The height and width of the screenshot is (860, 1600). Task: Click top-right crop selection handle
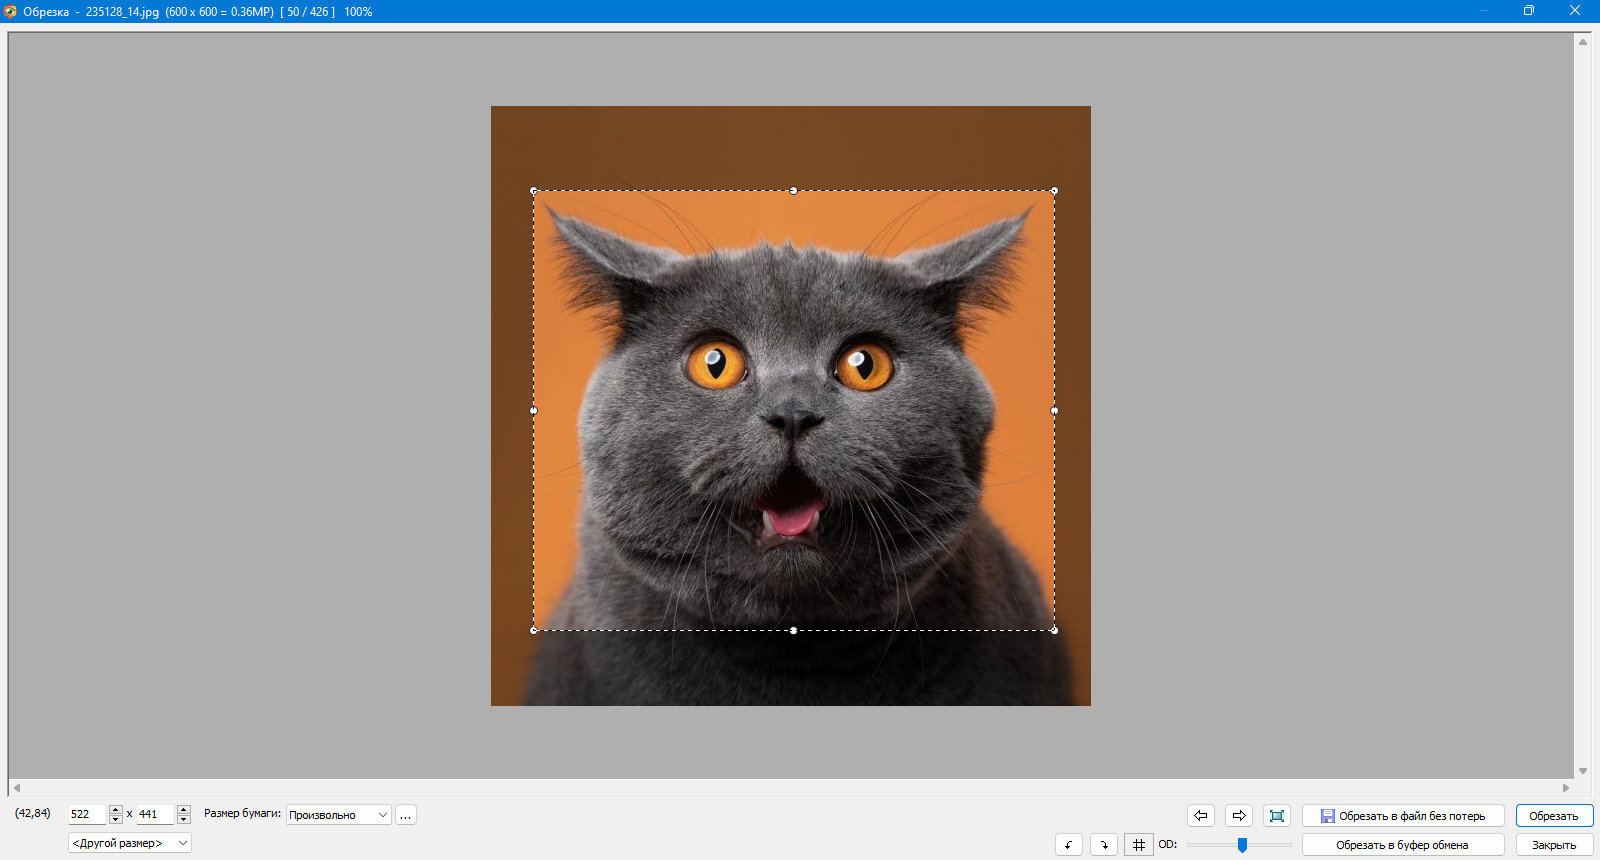(1054, 190)
